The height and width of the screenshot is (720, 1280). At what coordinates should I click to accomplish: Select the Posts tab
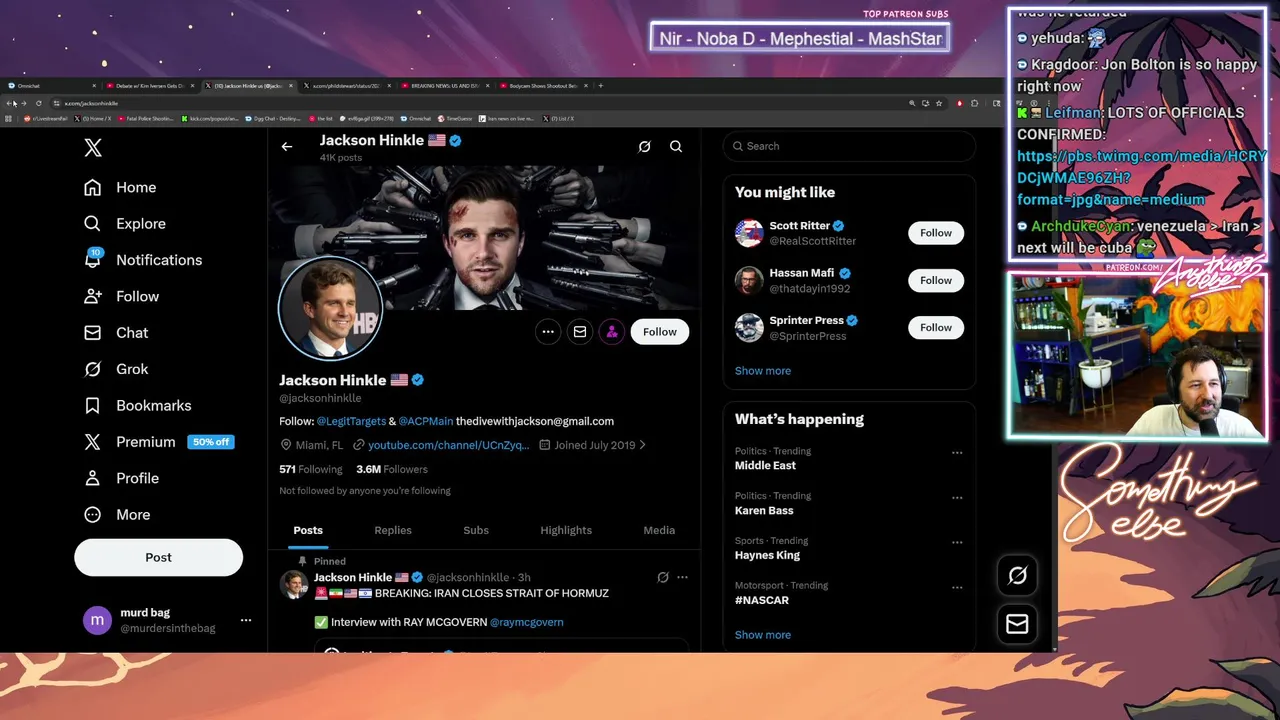point(308,530)
